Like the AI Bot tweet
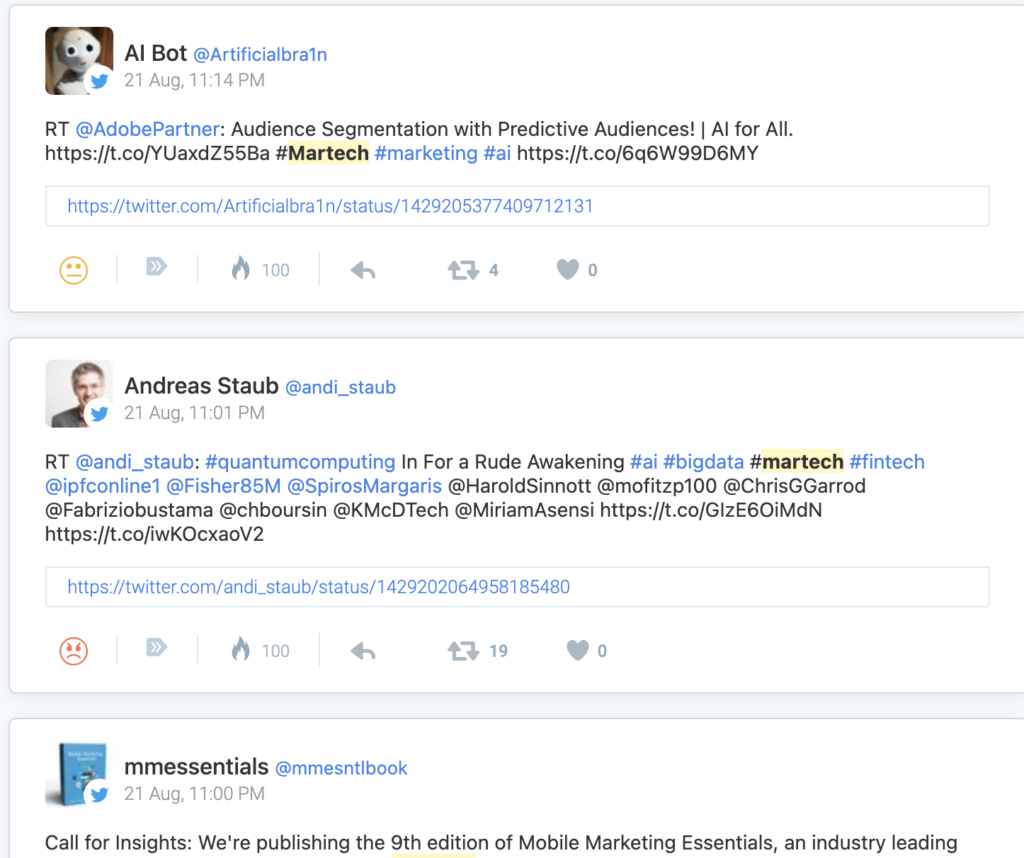Viewport: 1024px width, 858px height. [568, 269]
